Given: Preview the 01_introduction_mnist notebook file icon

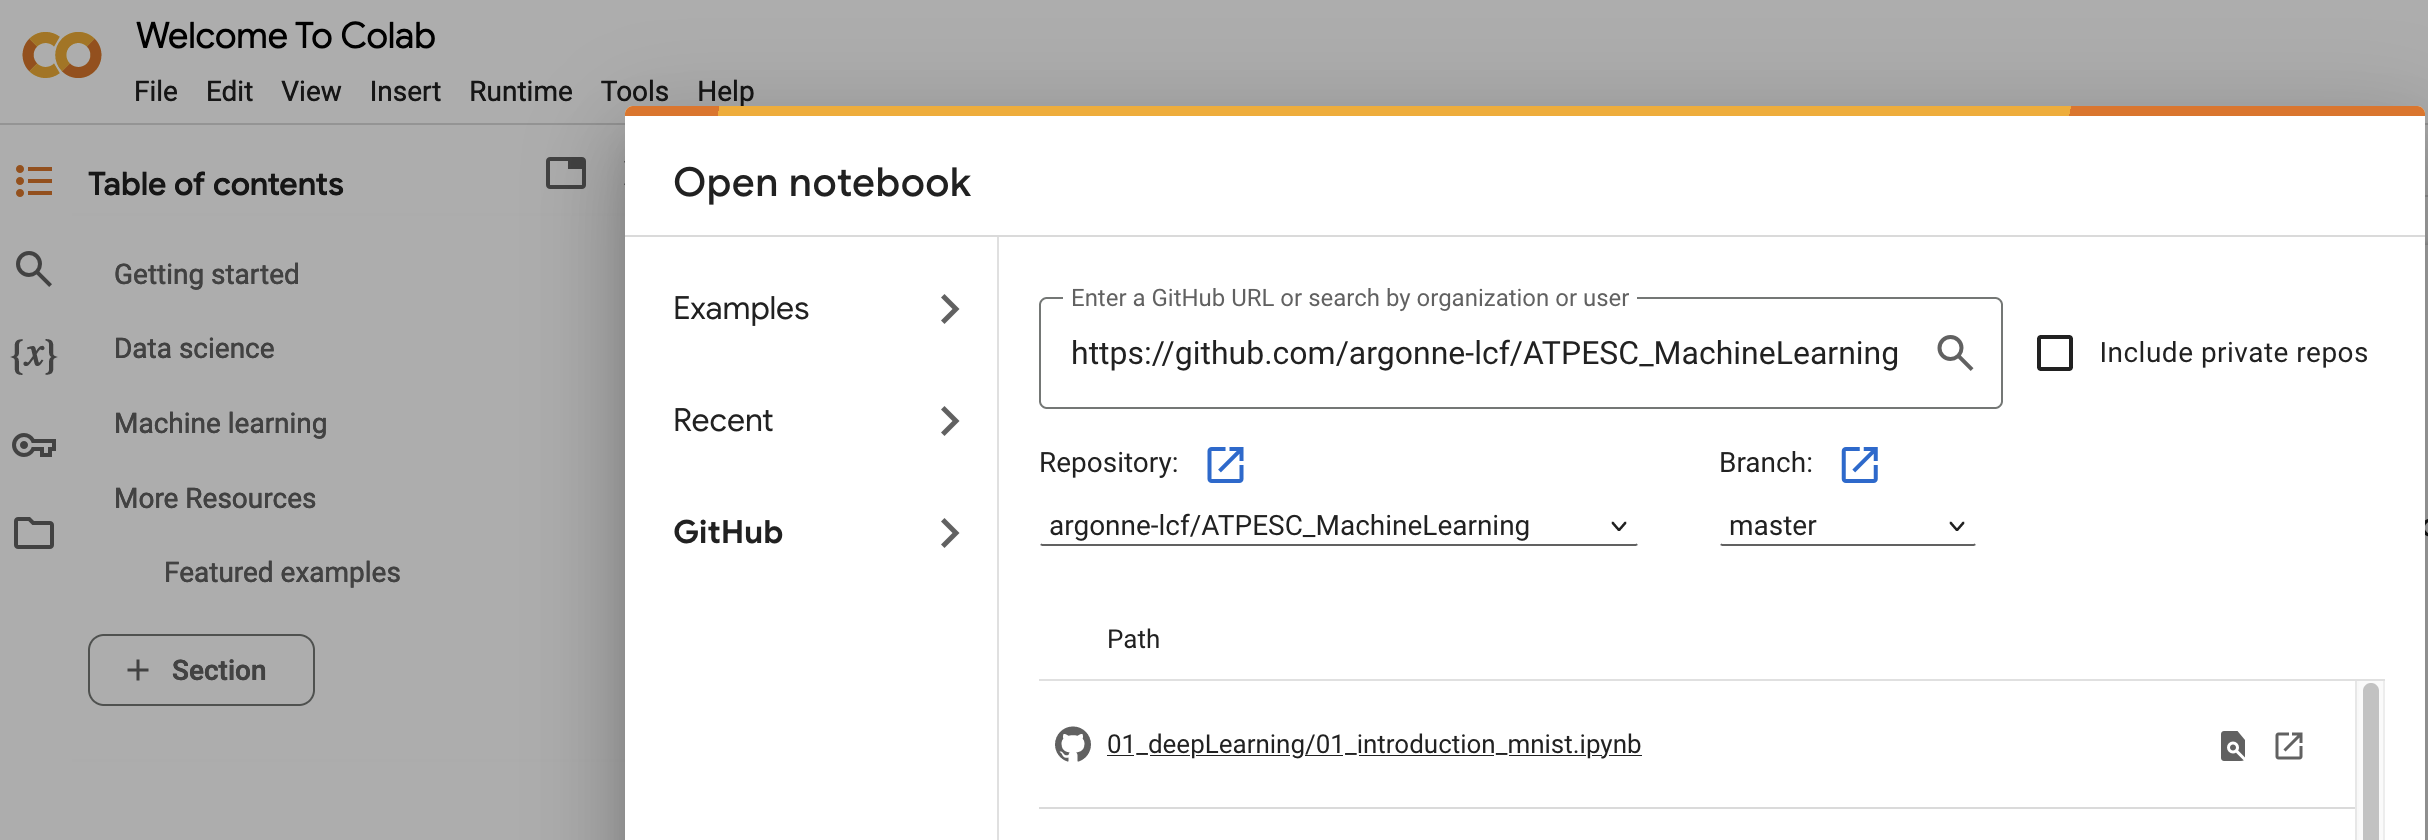Looking at the screenshot, I should pyautogui.click(x=2233, y=746).
